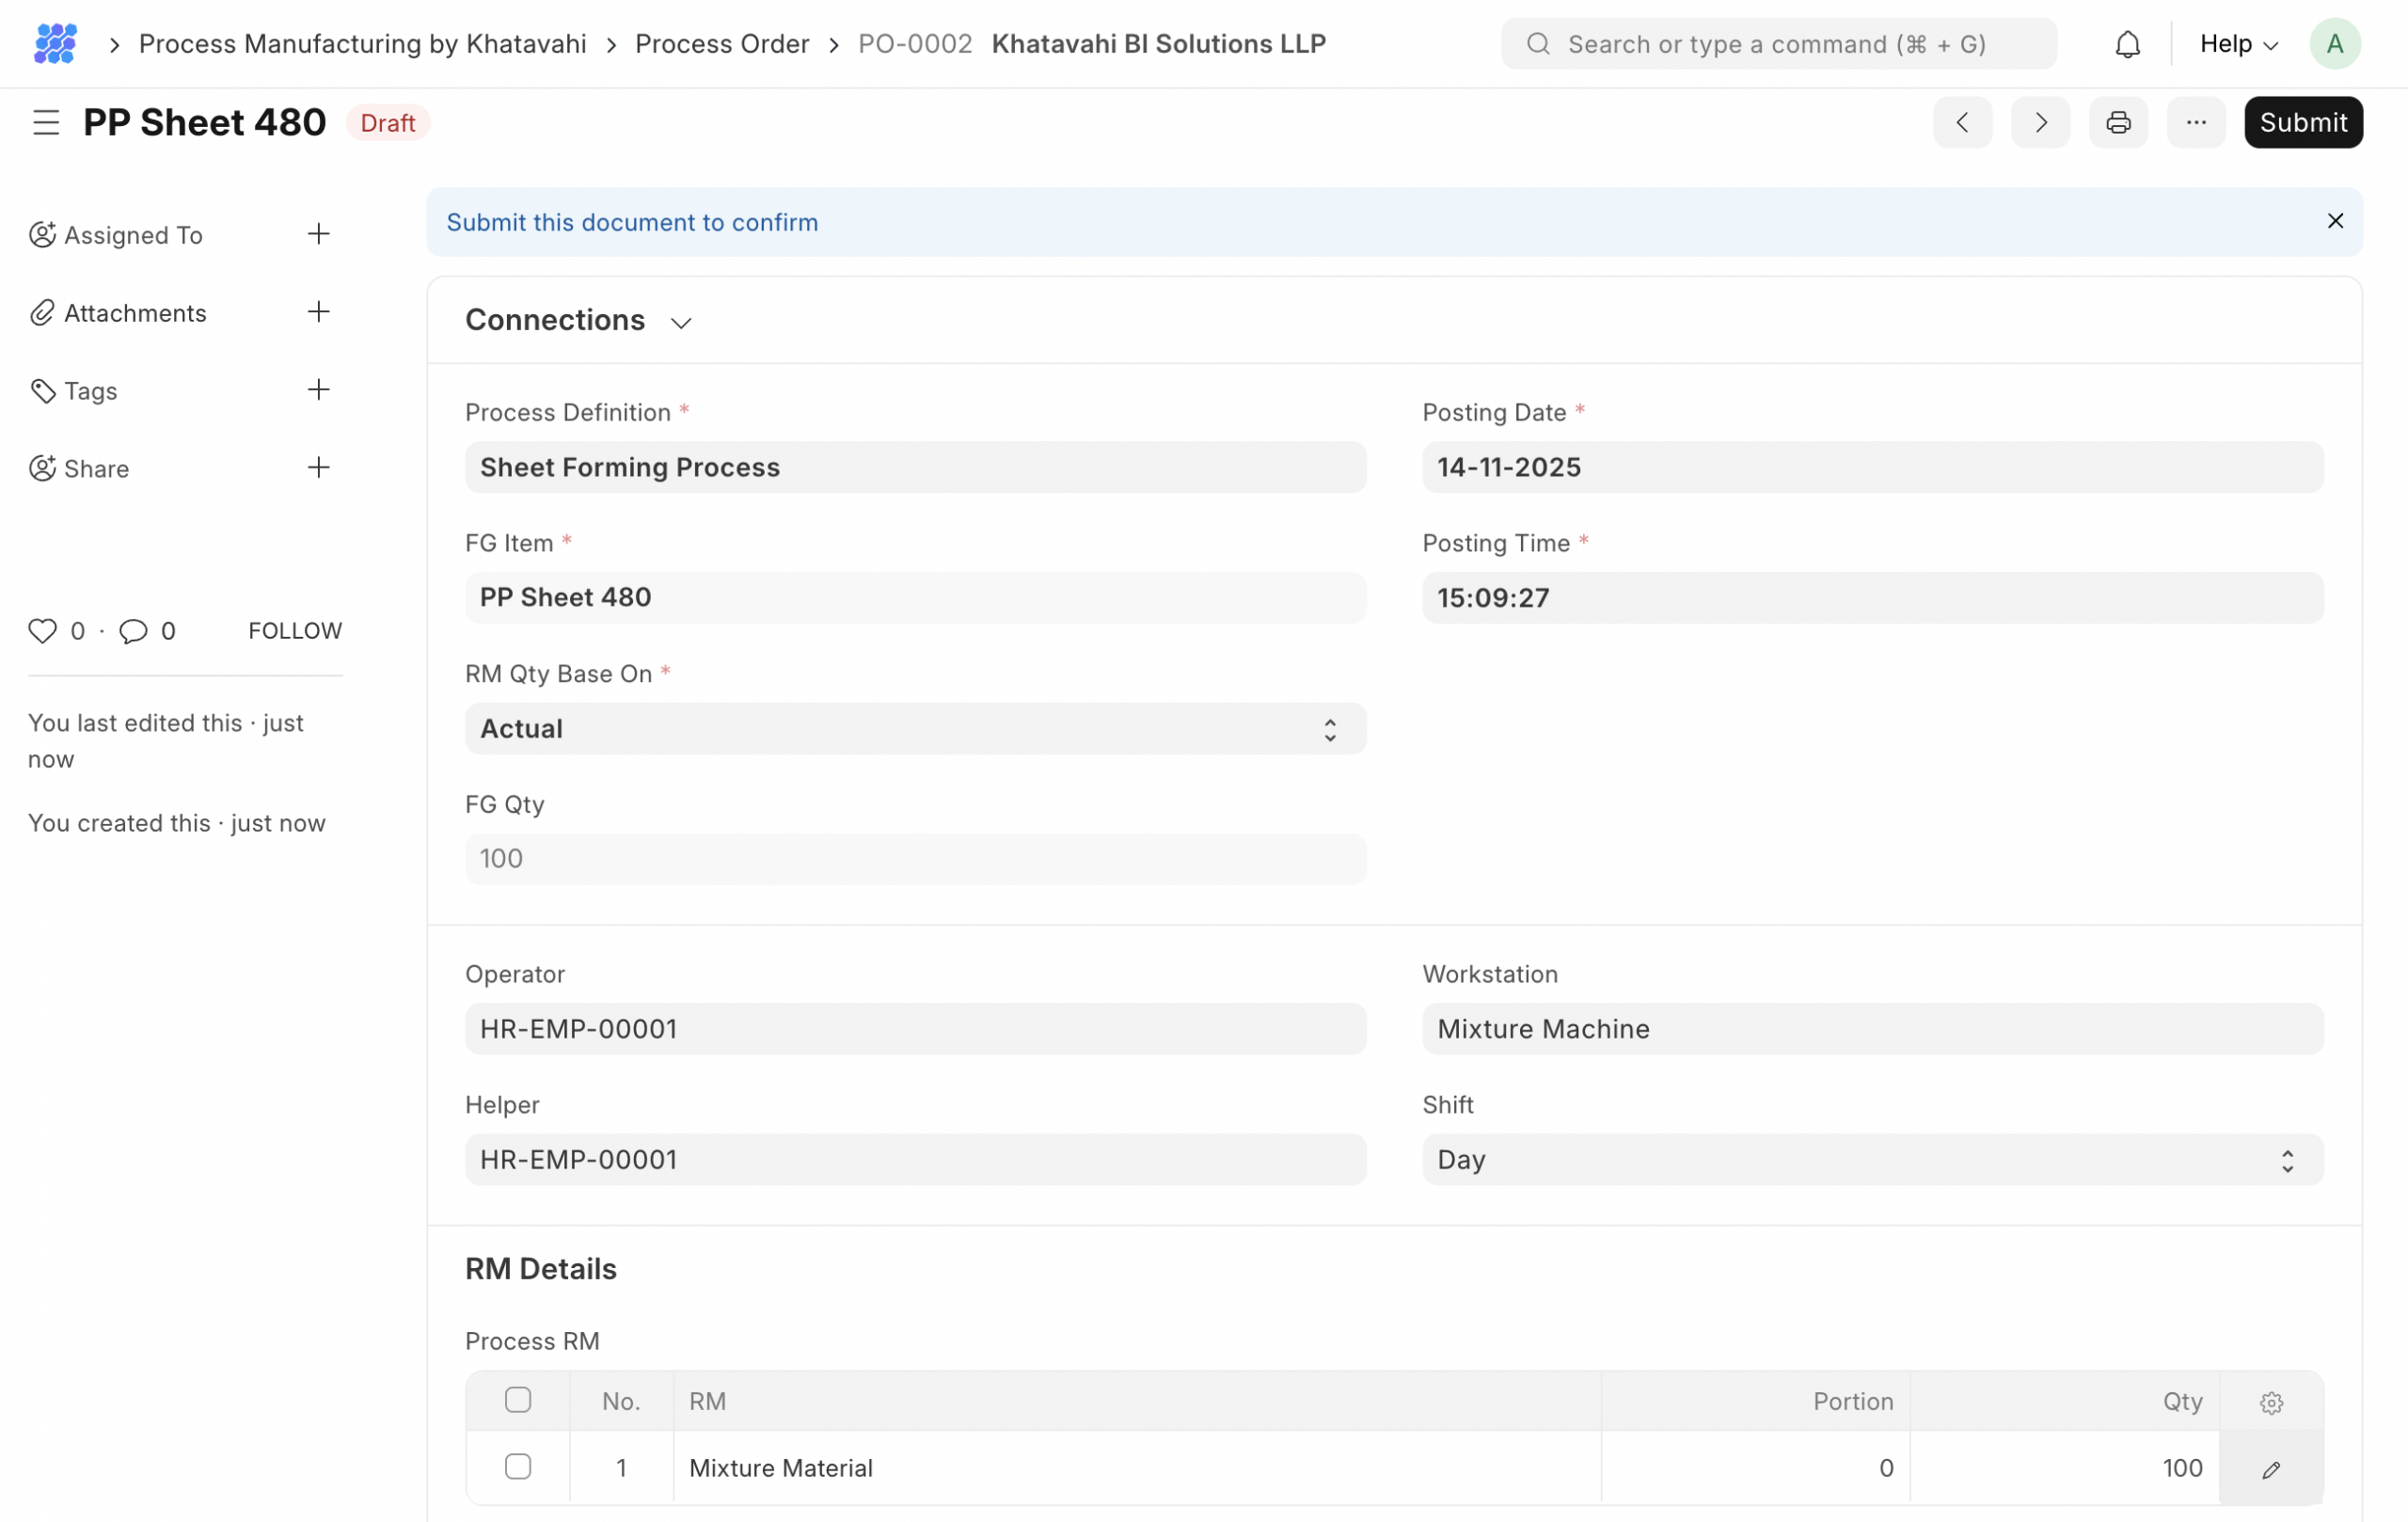
Task: Select all rows checkbox in Process RM header
Action: pyautogui.click(x=518, y=1400)
